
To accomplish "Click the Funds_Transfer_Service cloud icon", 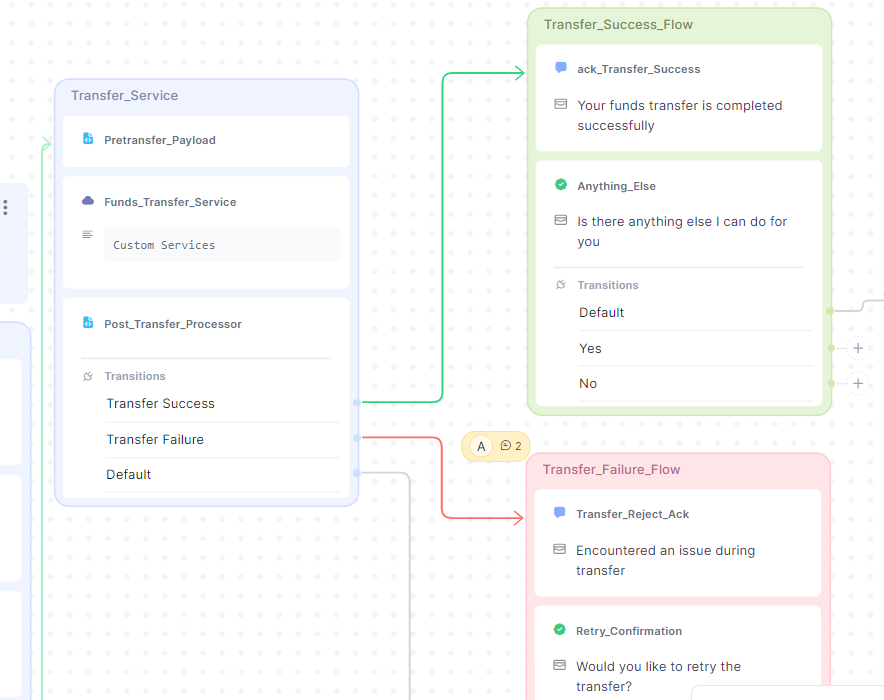I will click(x=88, y=202).
